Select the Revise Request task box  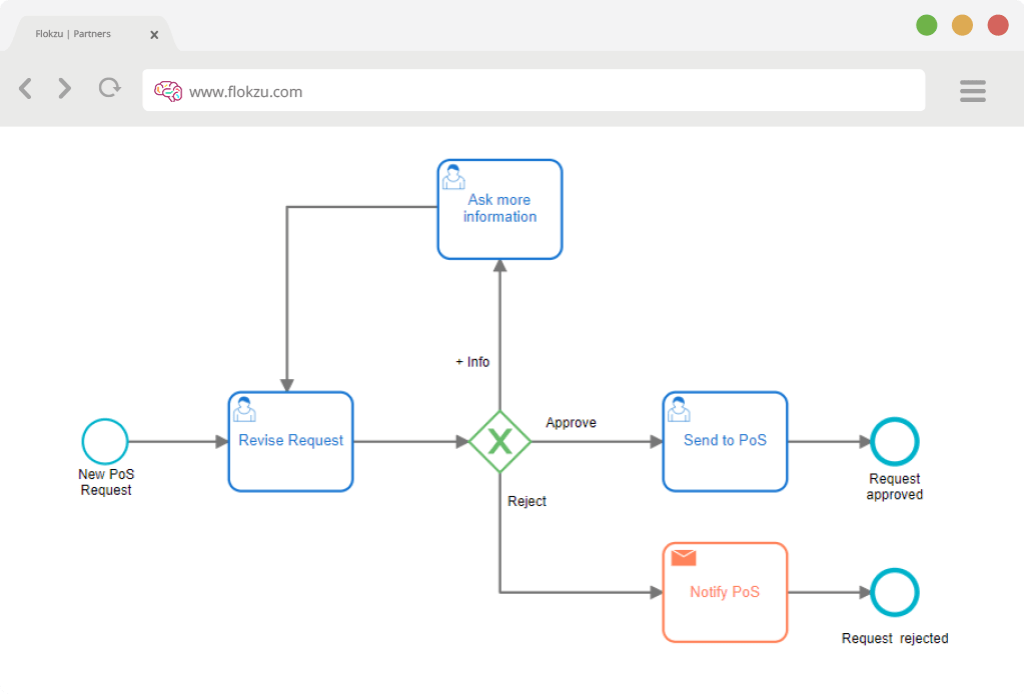(x=291, y=442)
